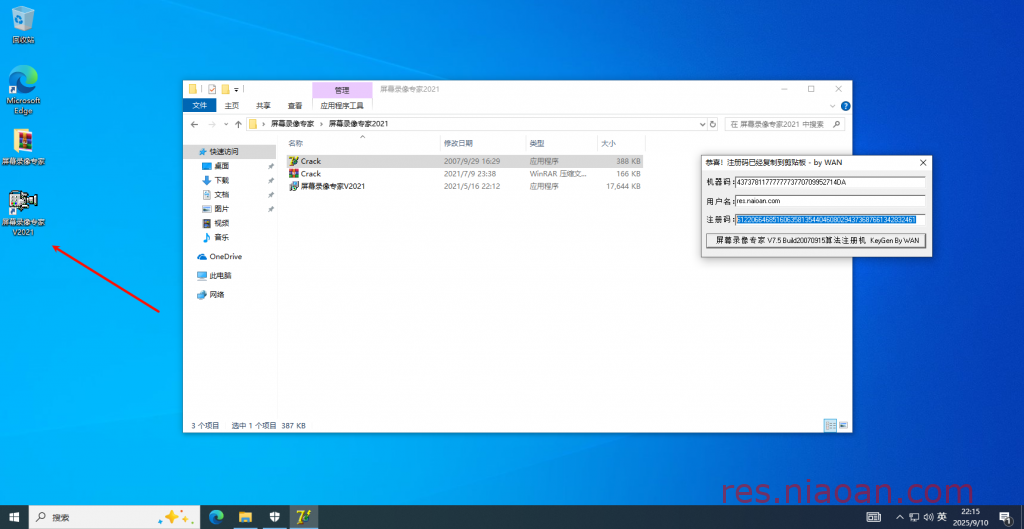1024x529 pixels.
Task: Show hidden tray icons chevron
Action: click(901, 517)
